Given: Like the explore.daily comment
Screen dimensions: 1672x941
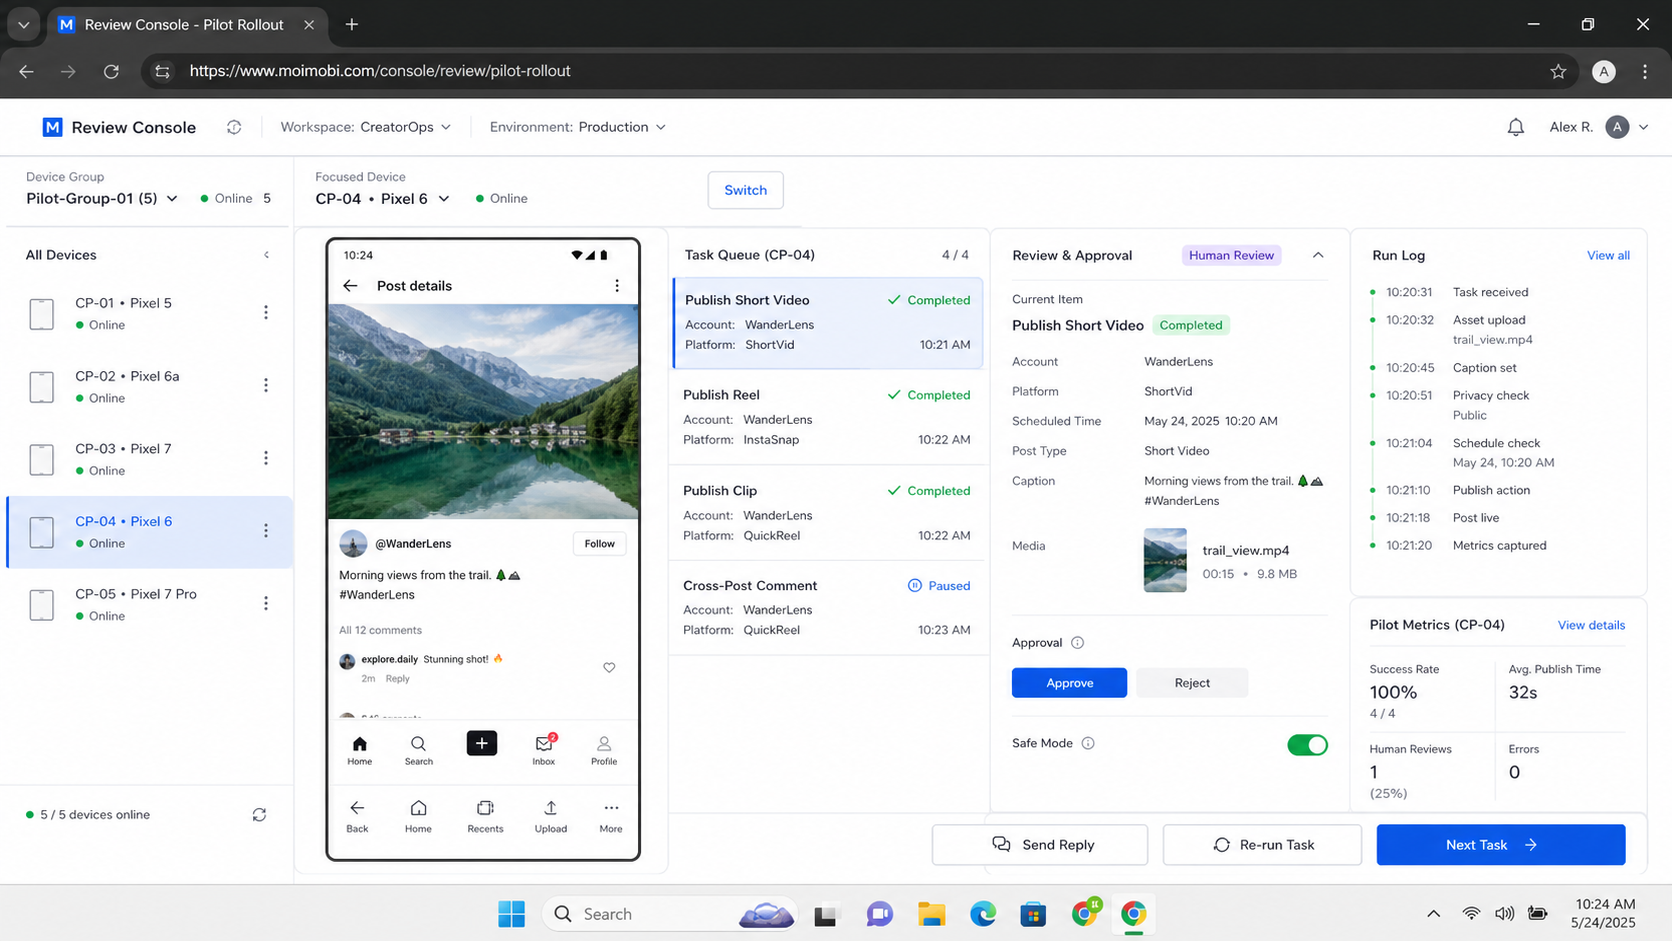Looking at the screenshot, I should (609, 668).
